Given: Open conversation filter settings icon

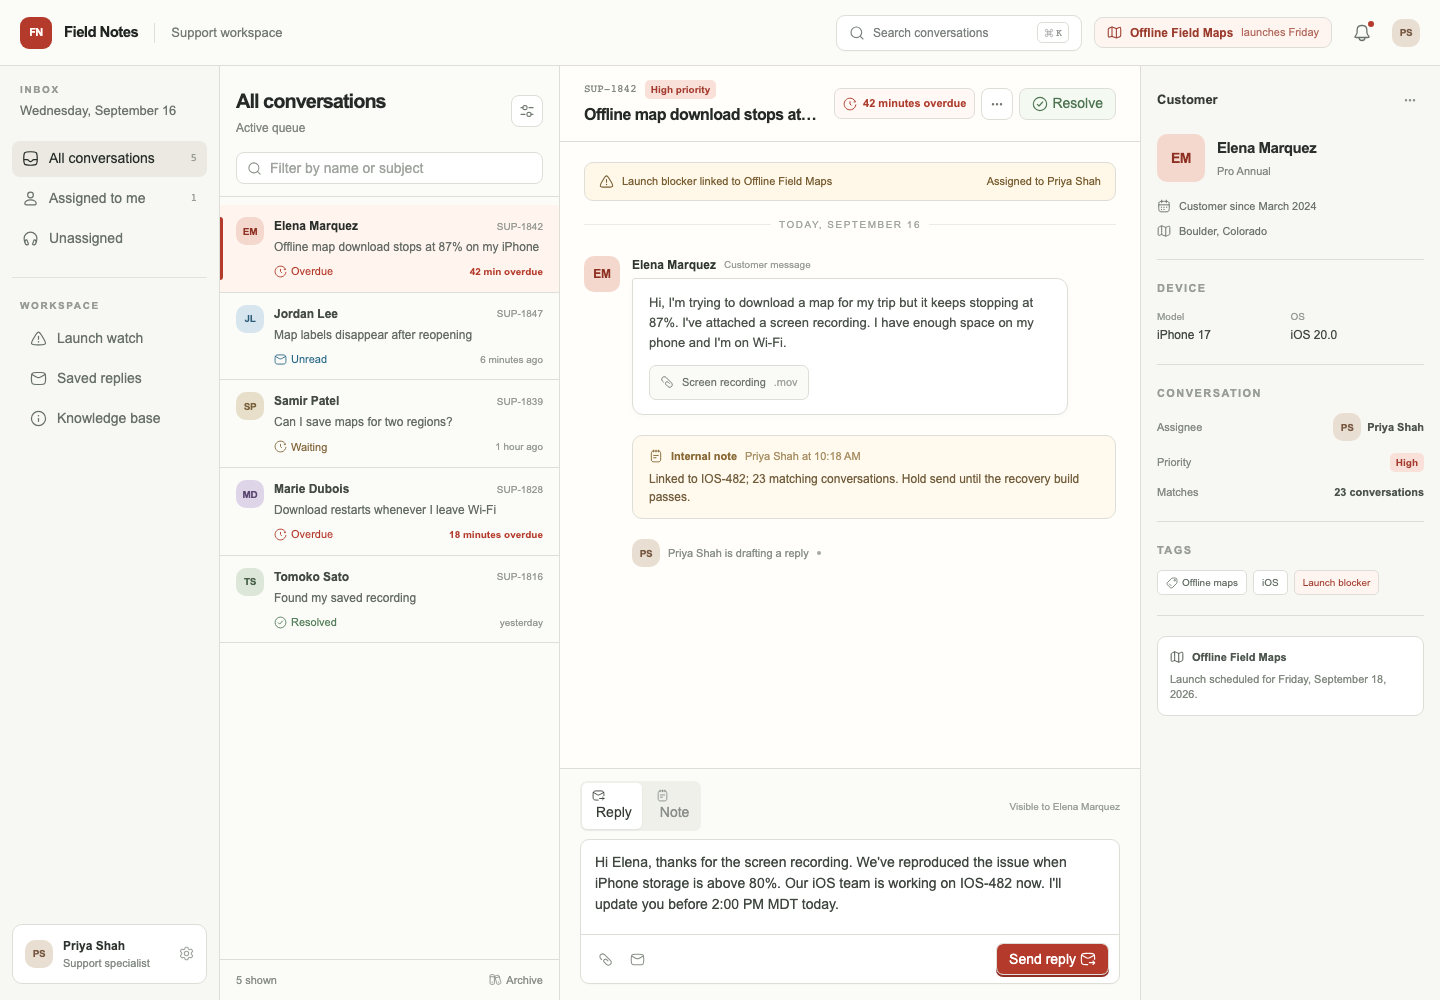Looking at the screenshot, I should click(527, 111).
